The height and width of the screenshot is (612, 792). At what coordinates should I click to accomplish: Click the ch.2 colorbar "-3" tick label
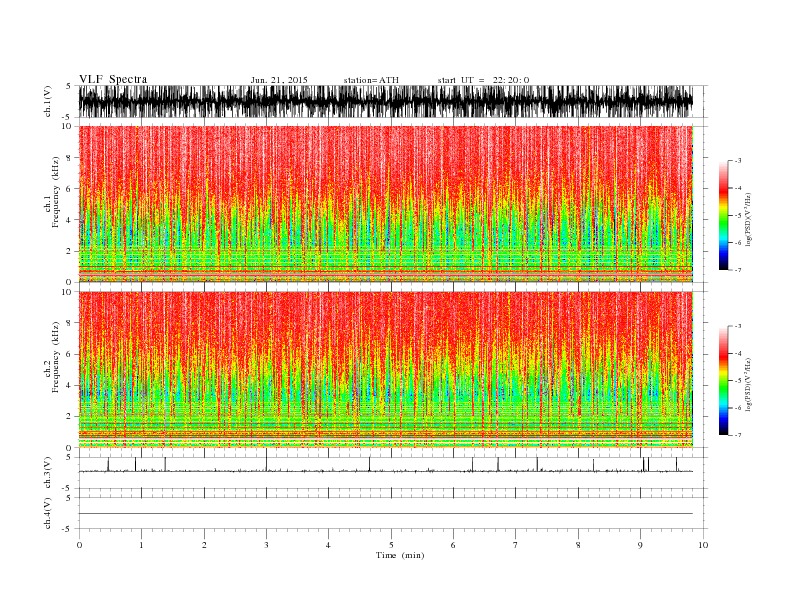click(737, 326)
